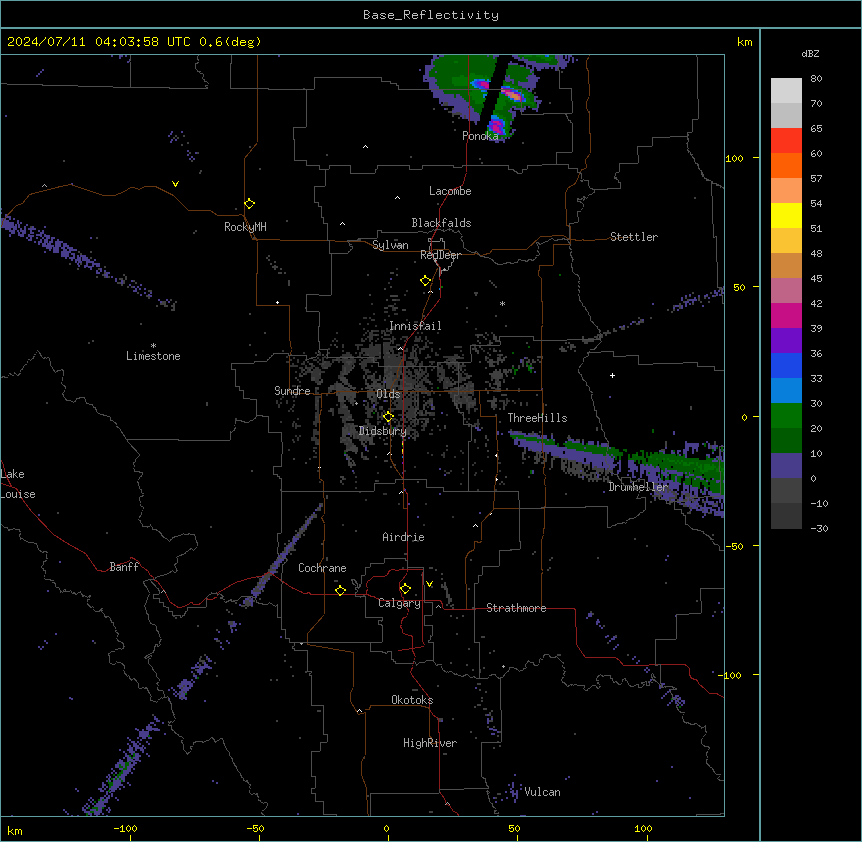Click the Base_Reflectivity title
The height and width of the screenshot is (842, 862).
(431, 15)
